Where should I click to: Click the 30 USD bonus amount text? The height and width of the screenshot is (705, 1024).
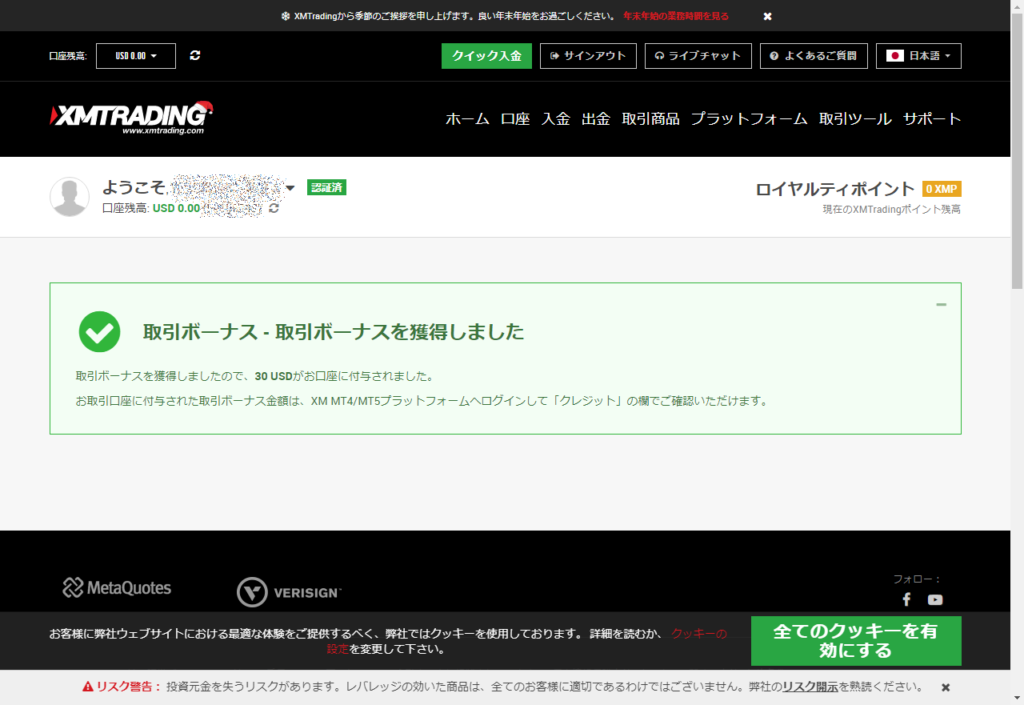click(x=274, y=376)
